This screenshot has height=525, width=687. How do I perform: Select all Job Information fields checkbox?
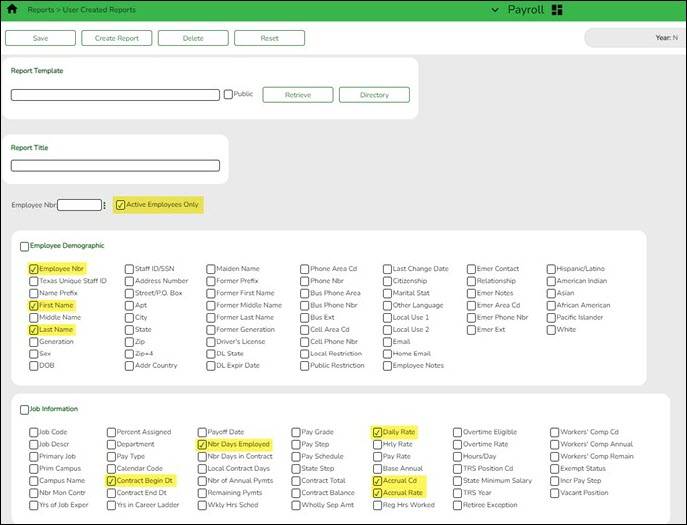point(24,409)
